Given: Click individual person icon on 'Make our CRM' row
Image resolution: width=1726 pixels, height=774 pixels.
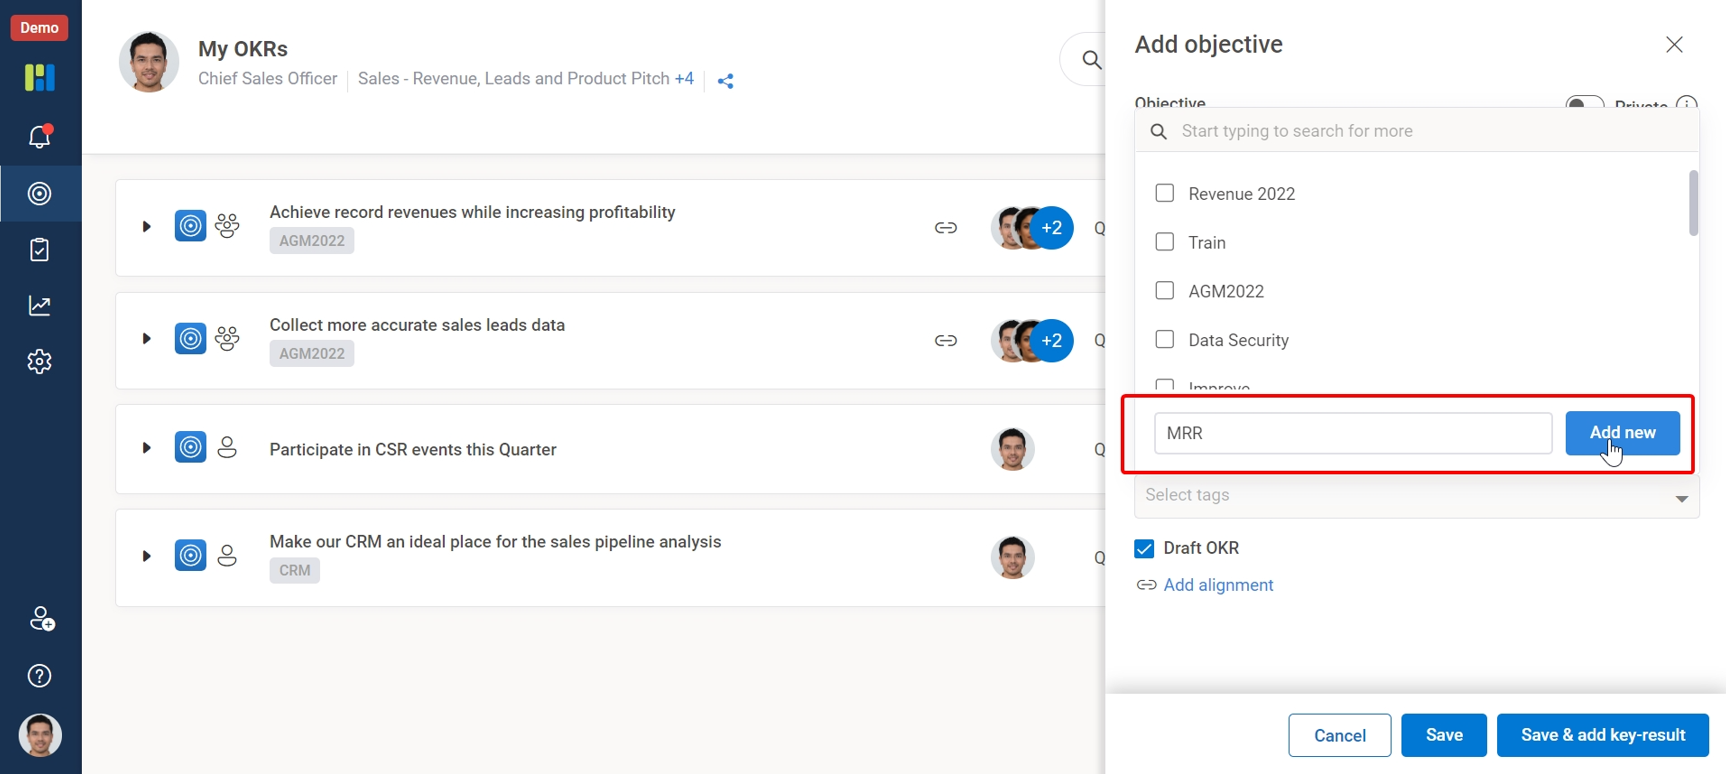Looking at the screenshot, I should coord(227,555).
